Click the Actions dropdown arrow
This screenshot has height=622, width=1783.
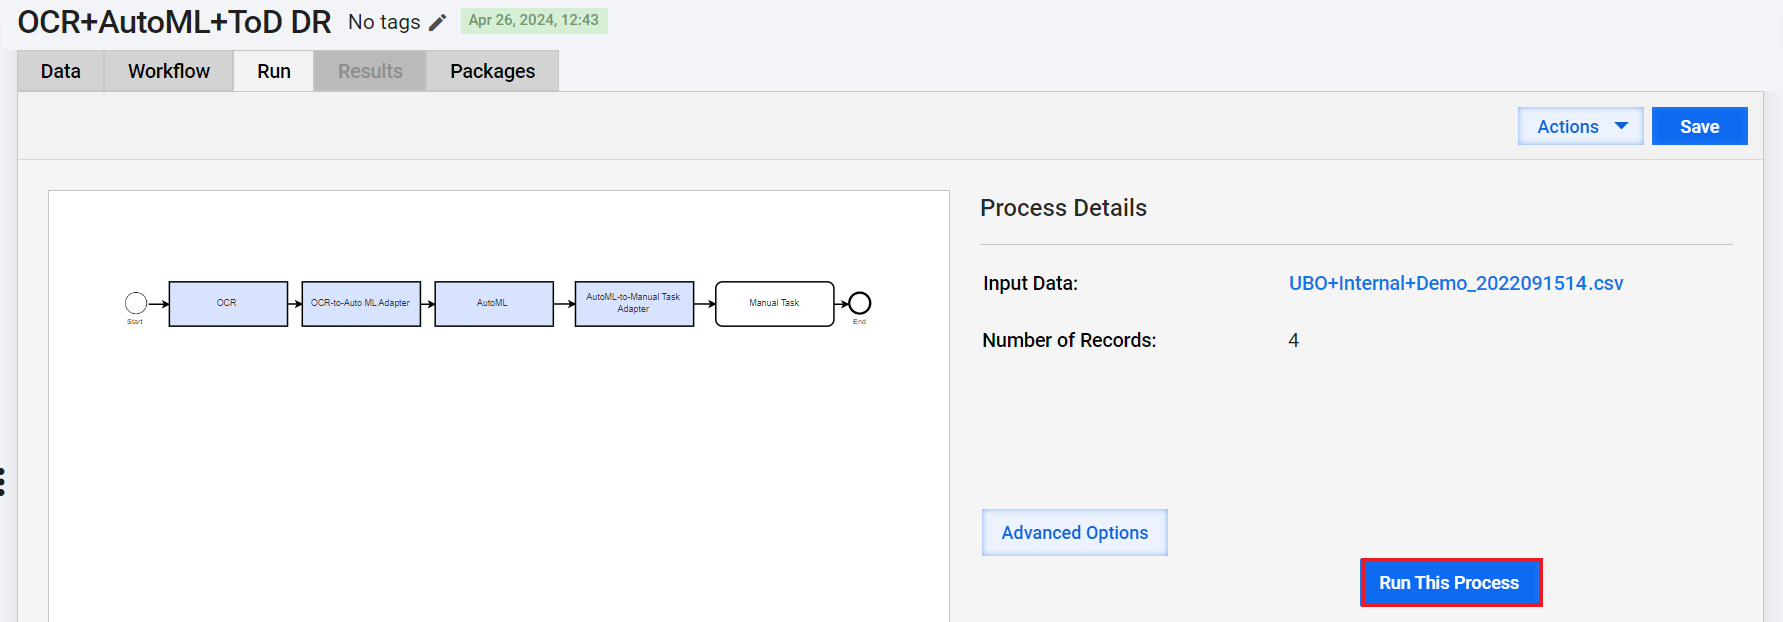1621,126
